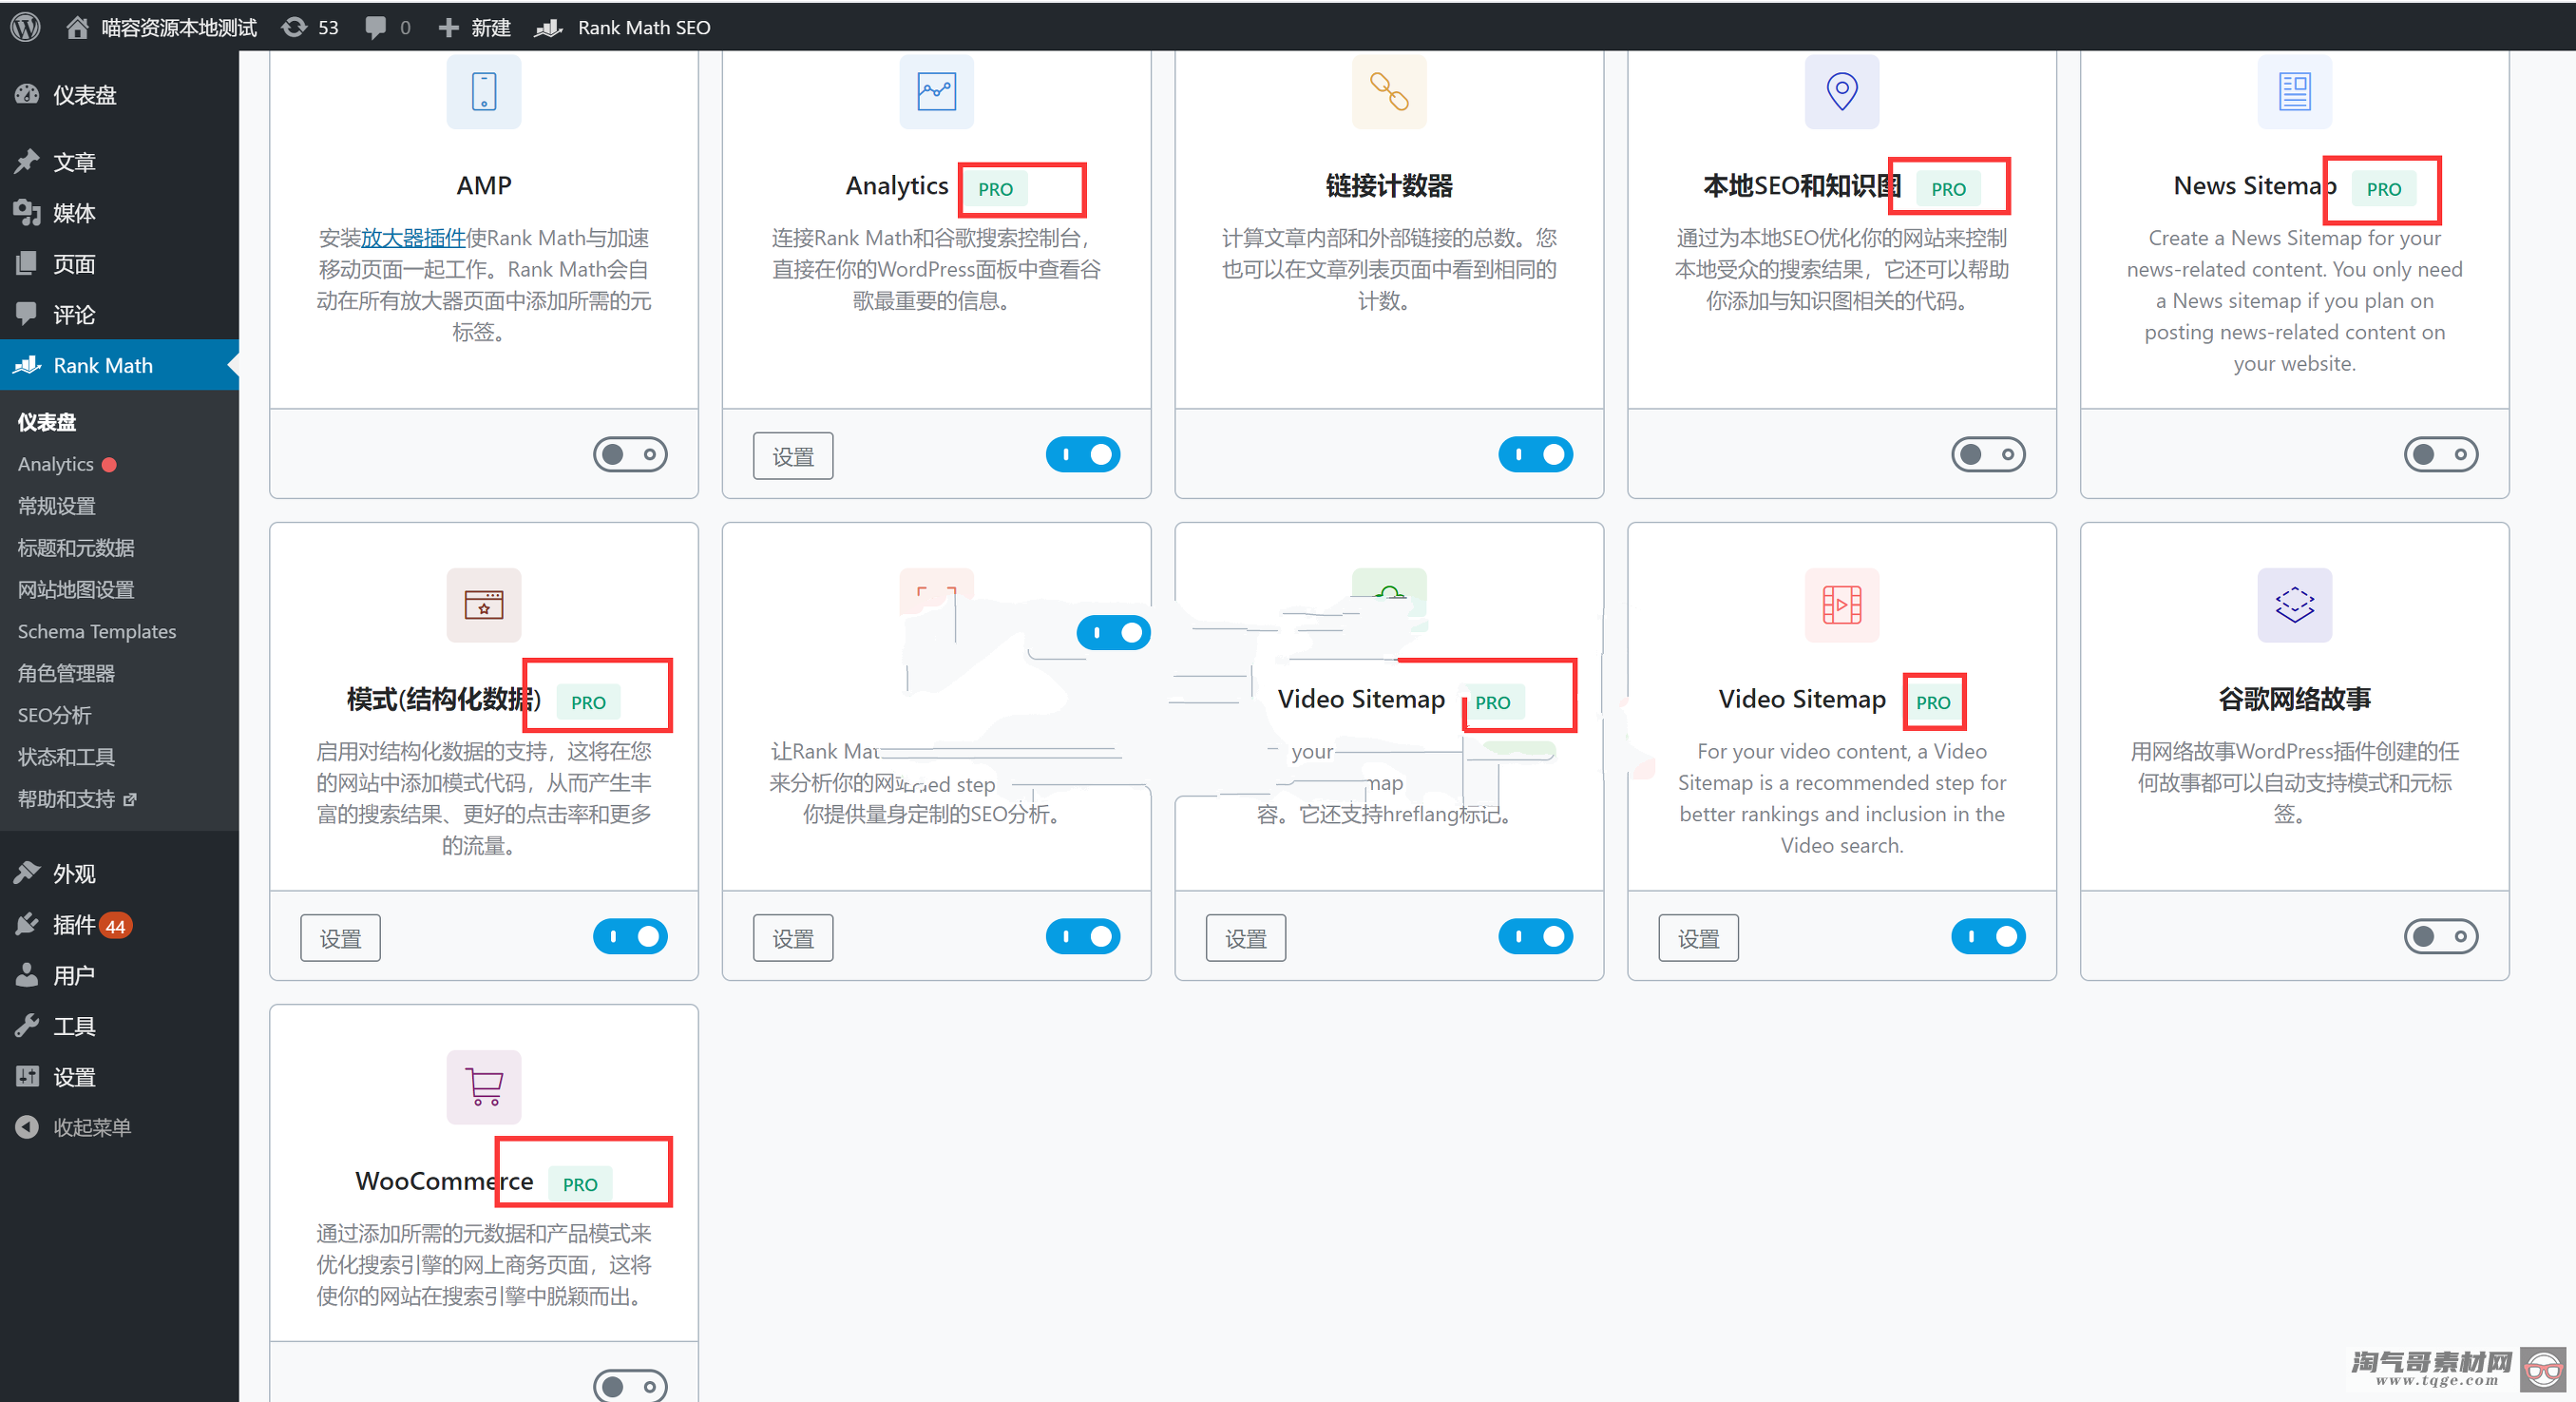The height and width of the screenshot is (1402, 2576).
Task: Disable the 链接计数器 module toggle
Action: (x=1536, y=455)
